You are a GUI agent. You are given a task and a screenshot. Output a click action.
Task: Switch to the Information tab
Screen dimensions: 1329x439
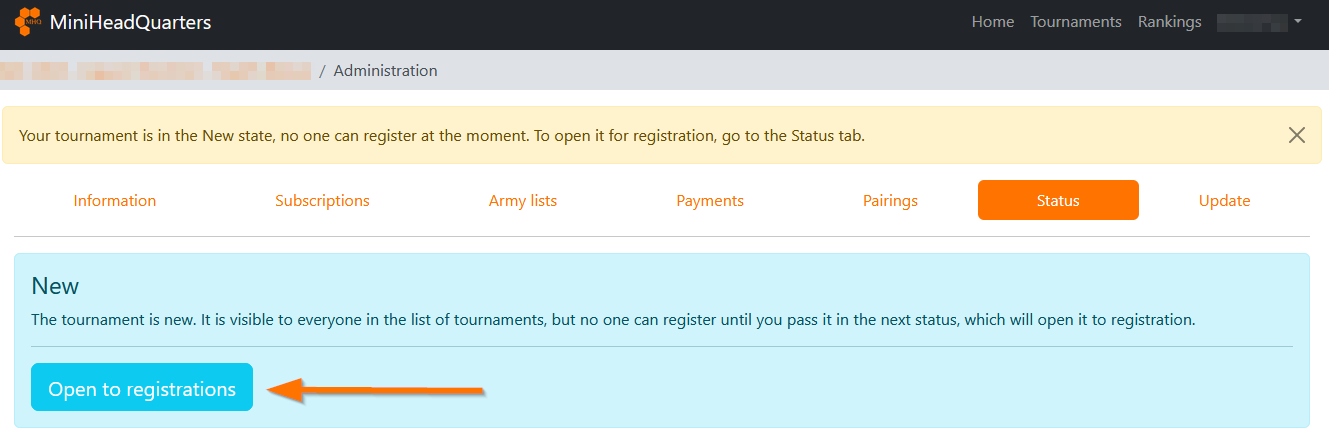pyautogui.click(x=115, y=200)
